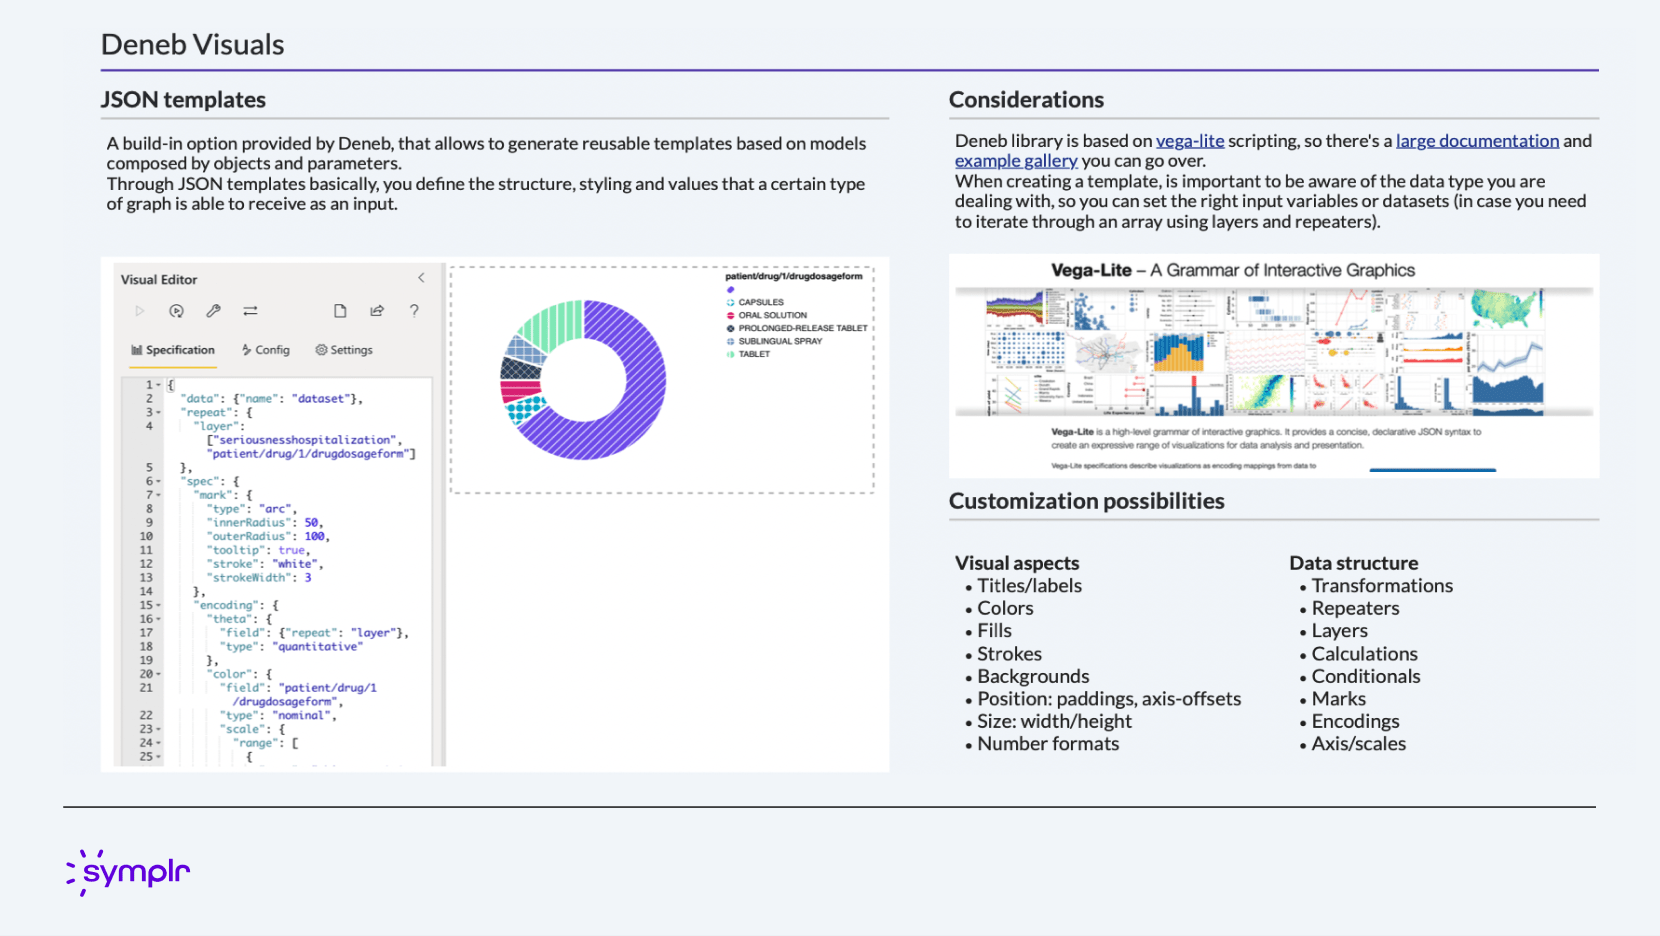Collapse the encoding block on line 15
The height and width of the screenshot is (936, 1660).
157,605
